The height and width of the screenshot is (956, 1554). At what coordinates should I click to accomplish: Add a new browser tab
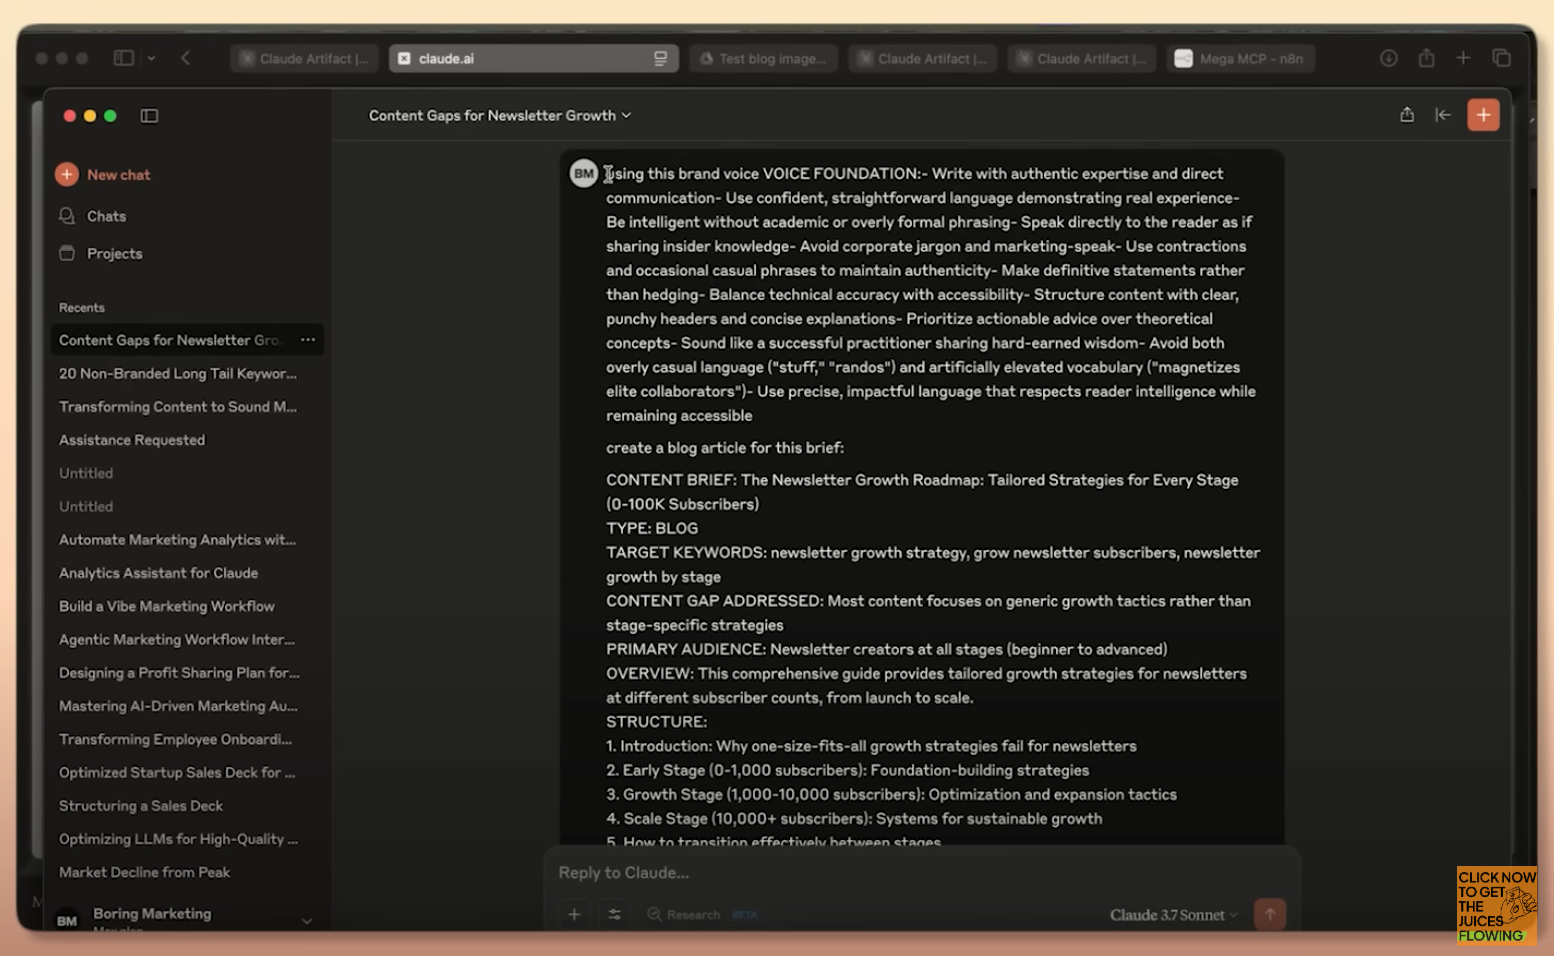1463,58
